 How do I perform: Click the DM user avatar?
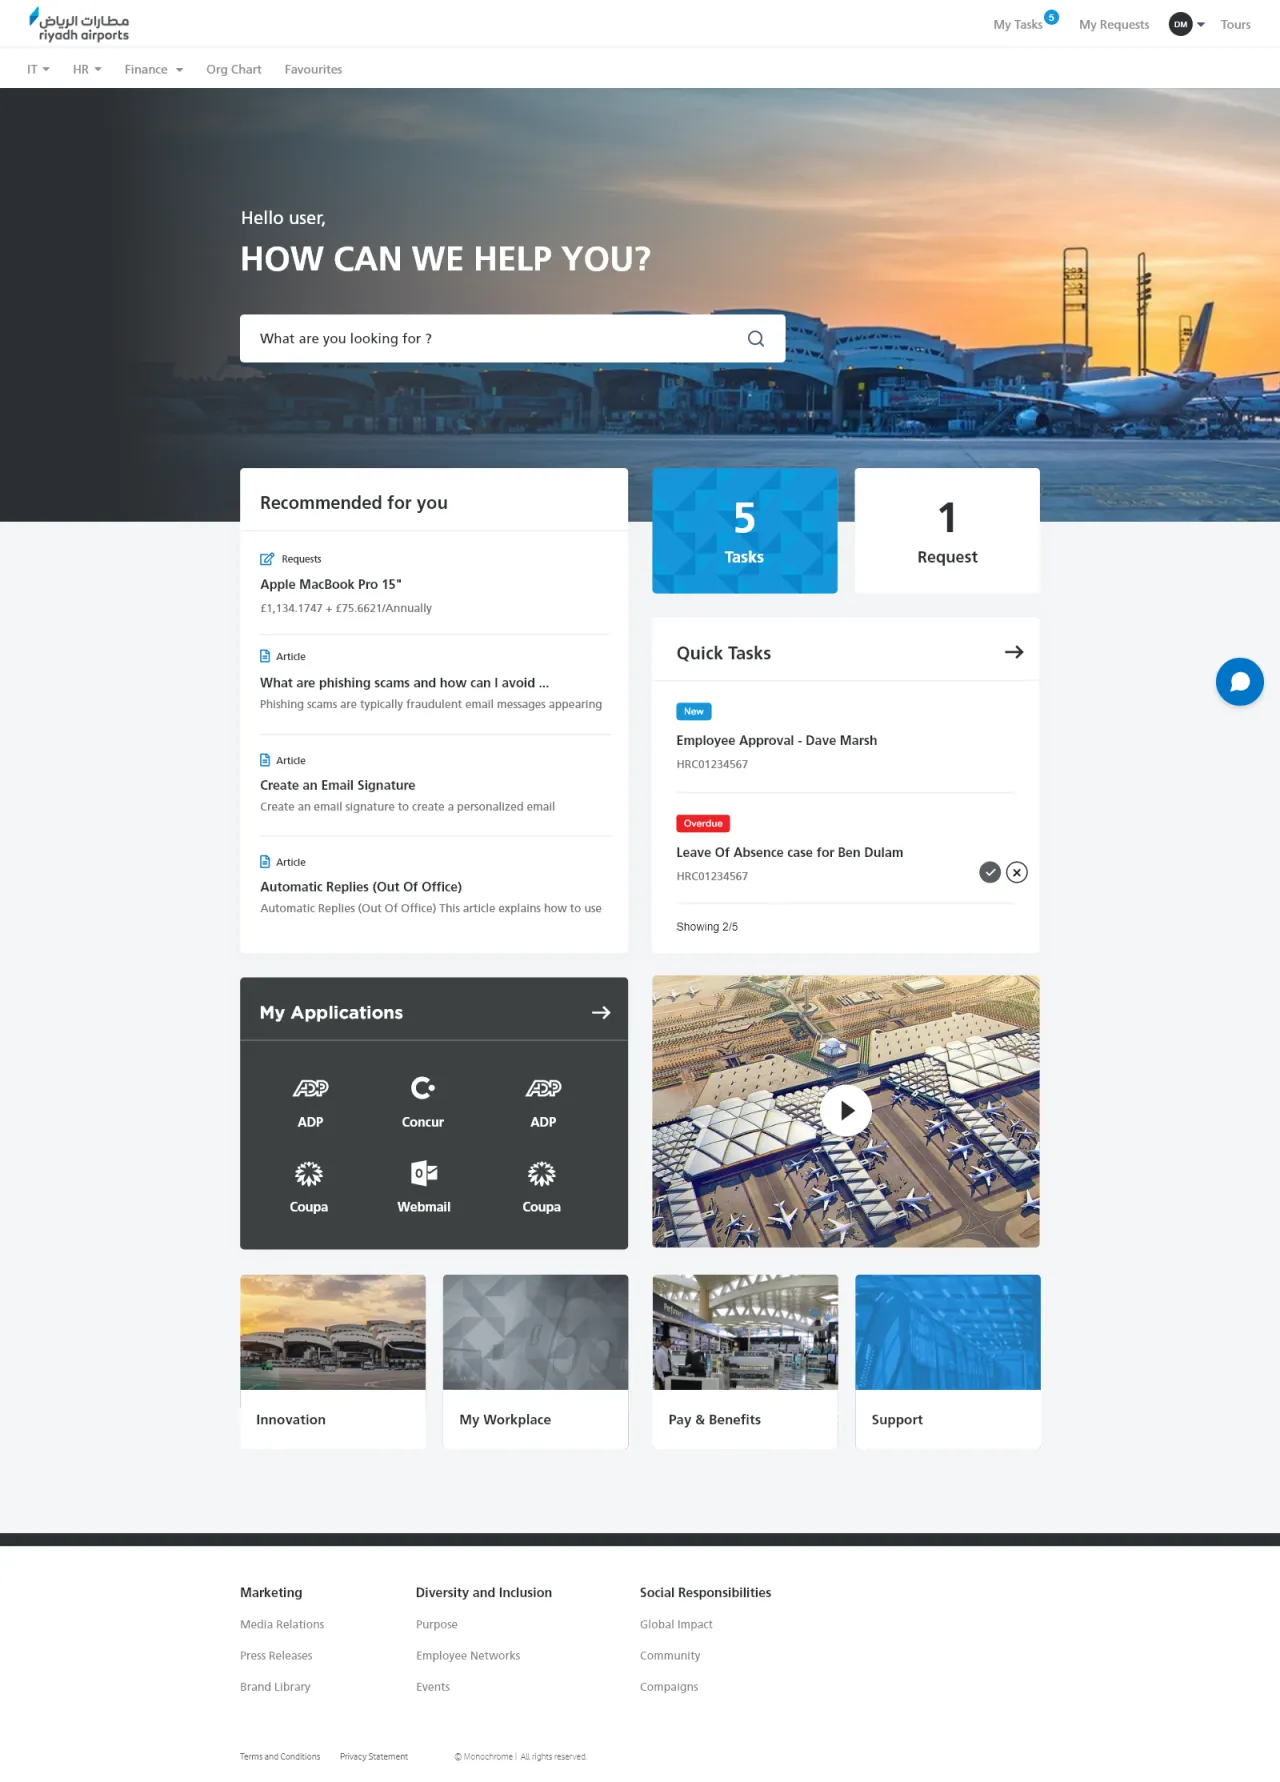click(1181, 24)
